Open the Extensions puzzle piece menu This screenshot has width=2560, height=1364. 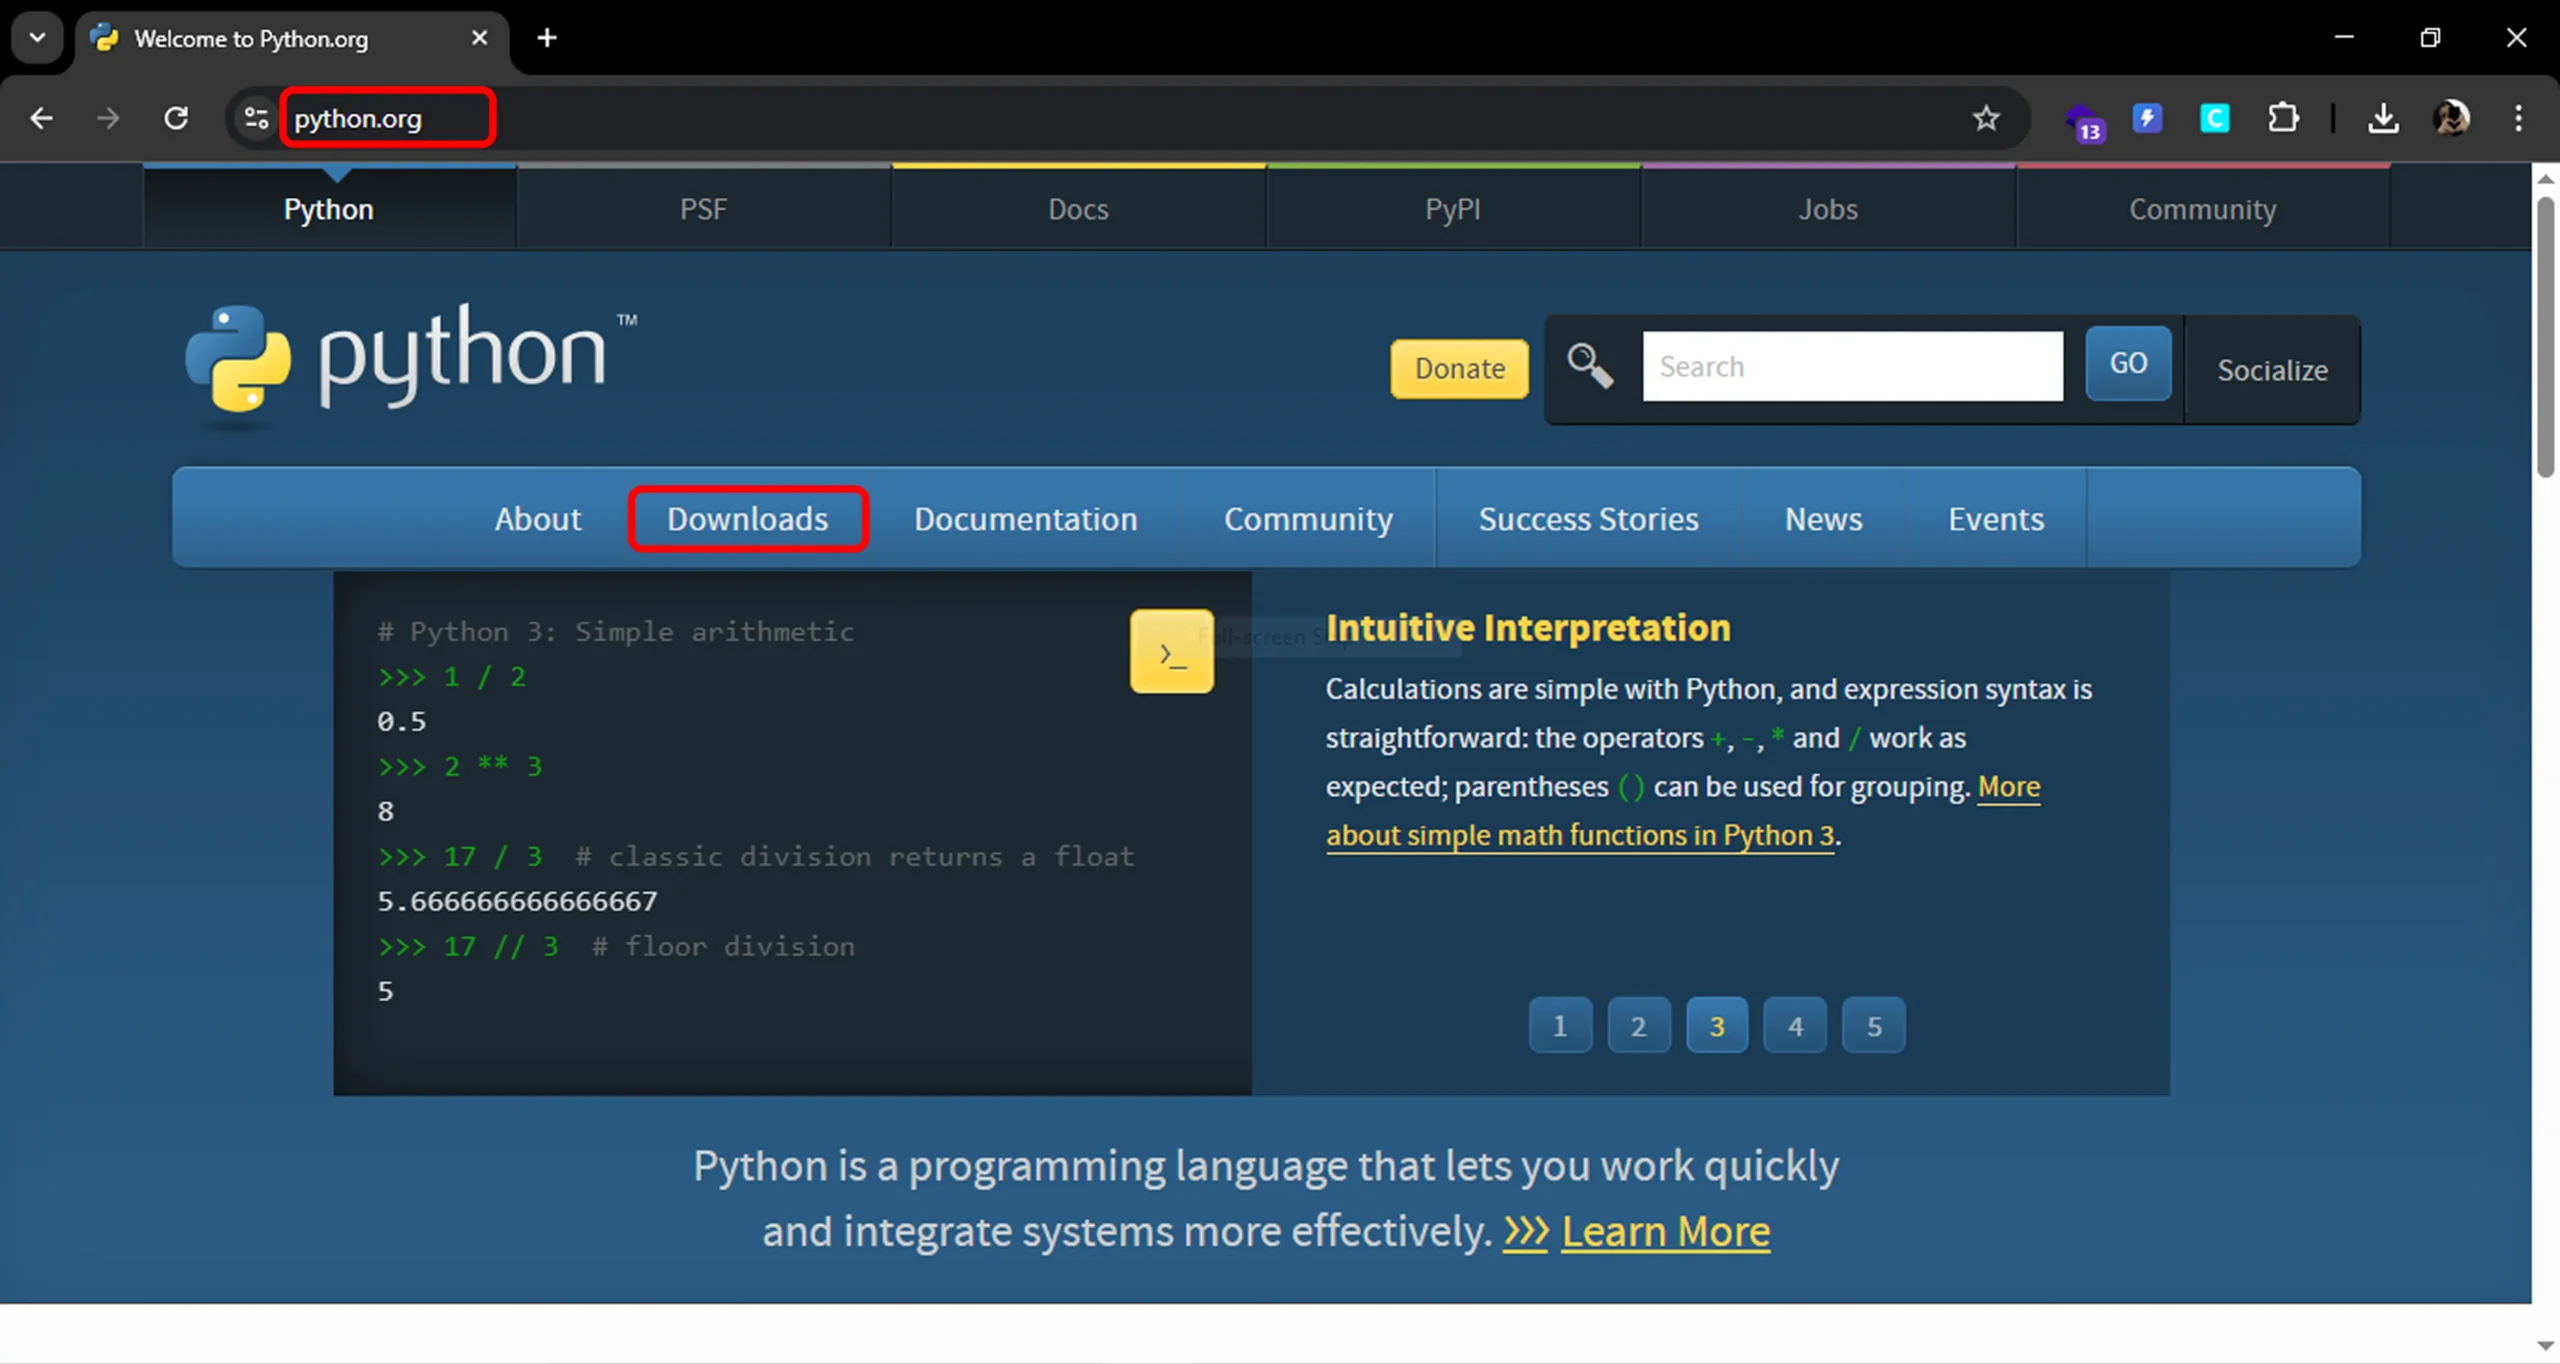coord(2283,118)
